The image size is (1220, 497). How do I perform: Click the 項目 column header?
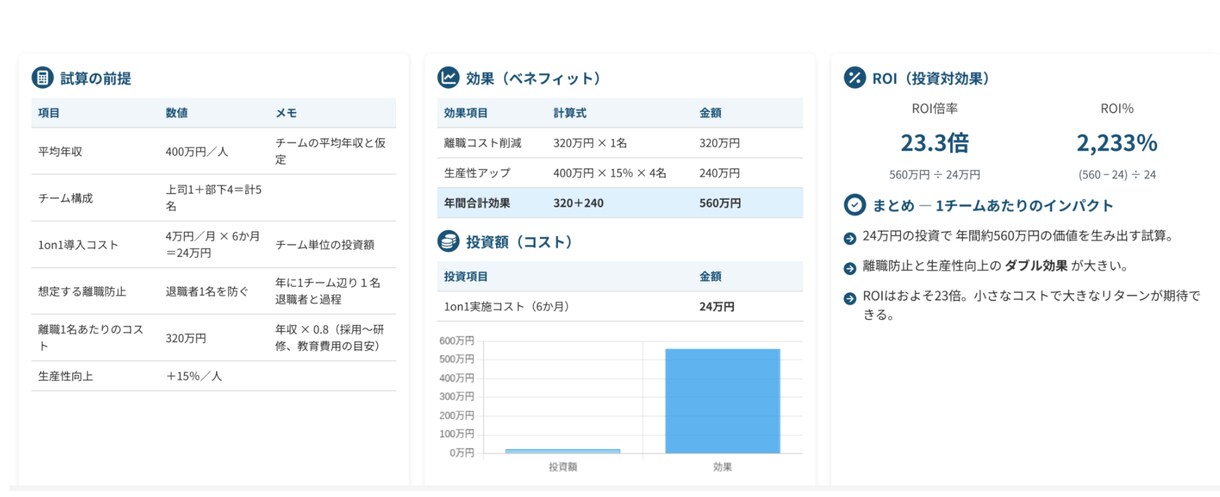tap(49, 113)
